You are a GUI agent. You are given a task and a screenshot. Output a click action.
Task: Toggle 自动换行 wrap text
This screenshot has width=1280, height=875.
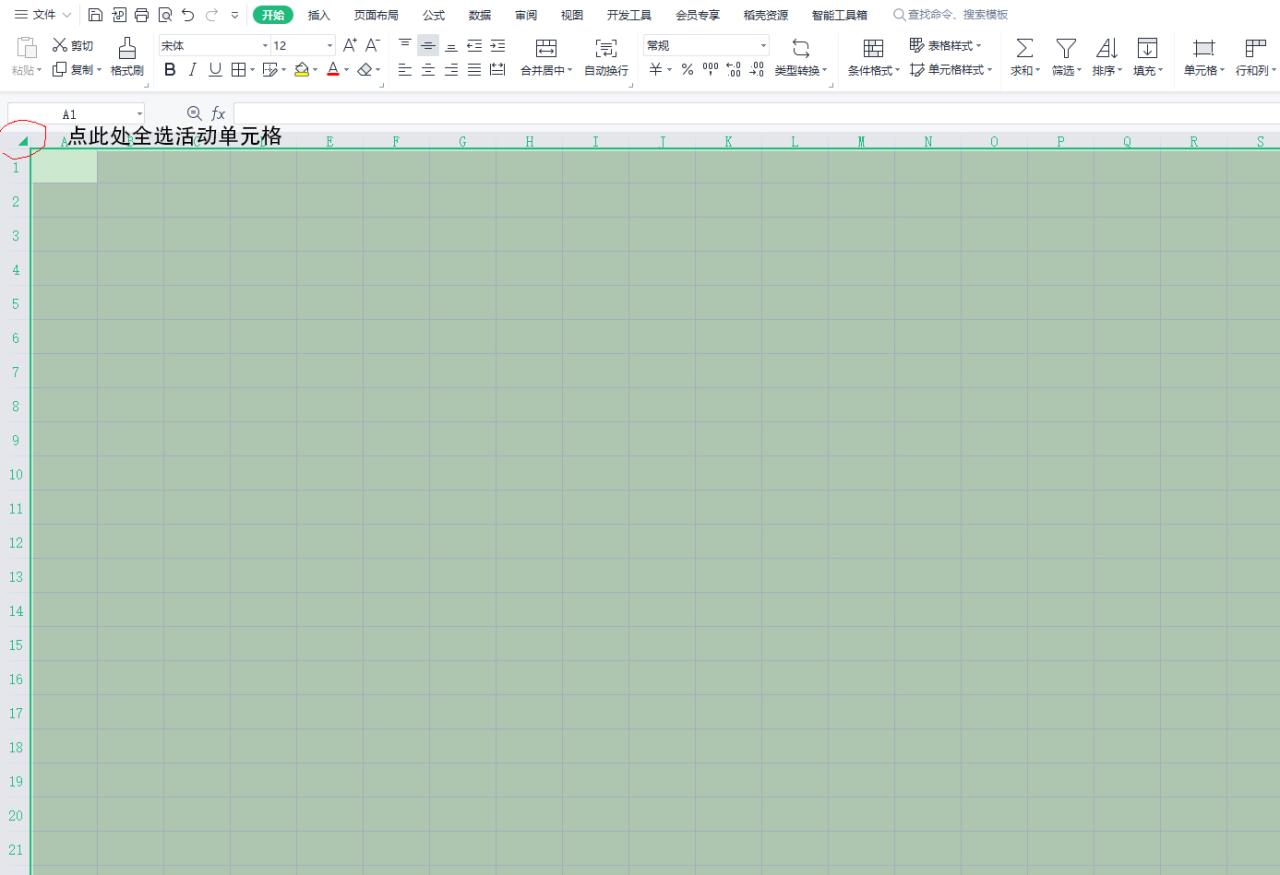[x=606, y=58]
